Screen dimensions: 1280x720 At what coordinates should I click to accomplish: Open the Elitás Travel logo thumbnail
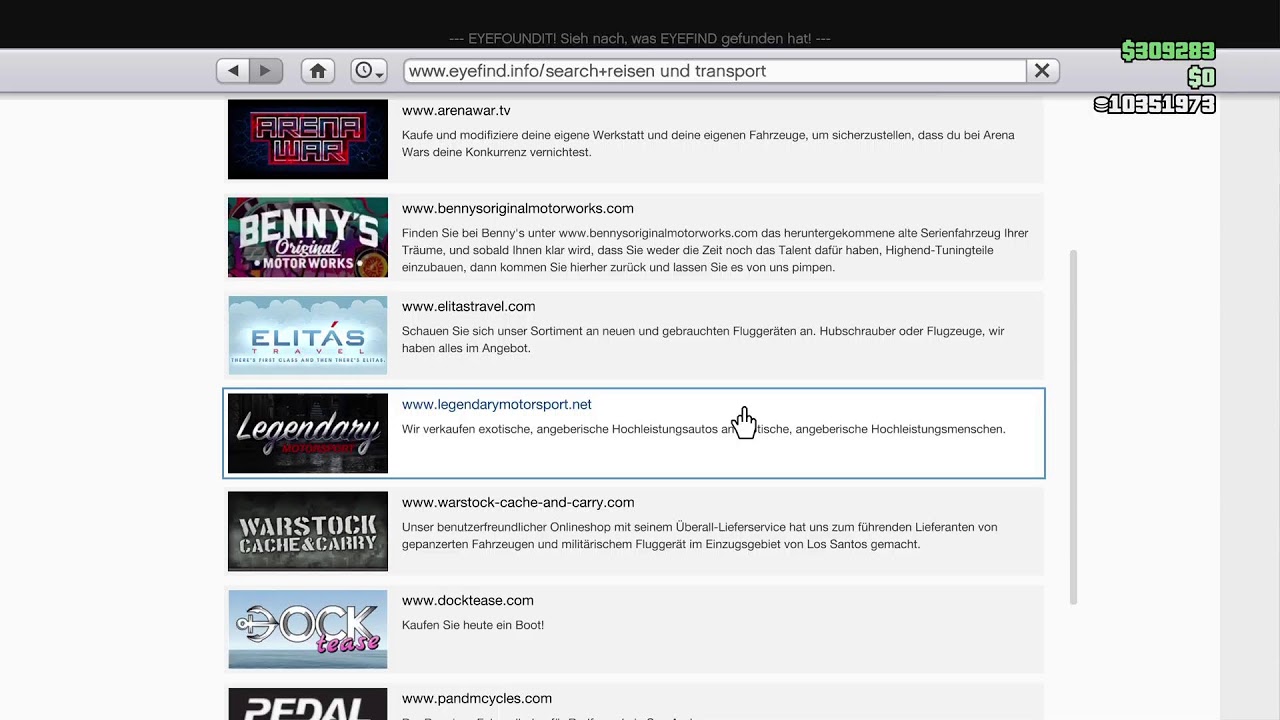[308, 335]
